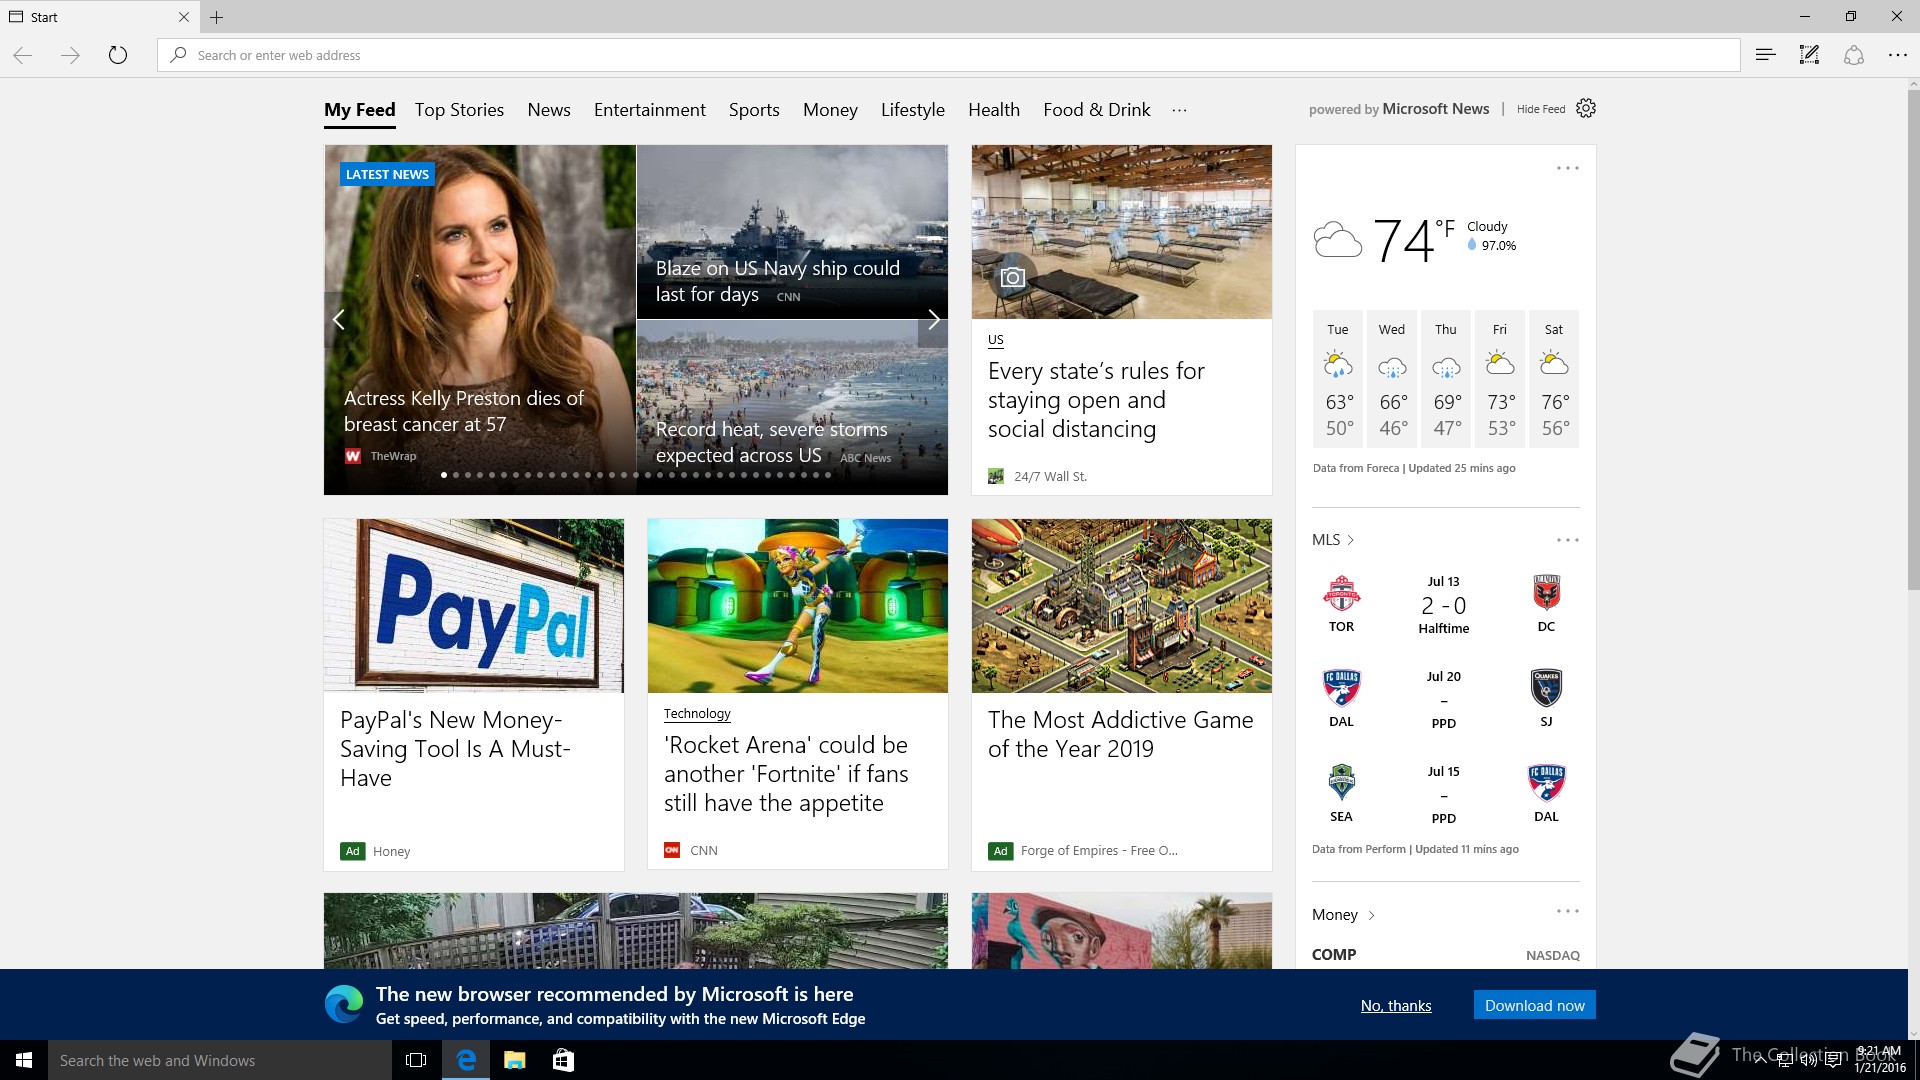This screenshot has height=1080, width=1920.
Task: Click the cloudy weather icon beside 74°F
Action: tap(1337, 241)
